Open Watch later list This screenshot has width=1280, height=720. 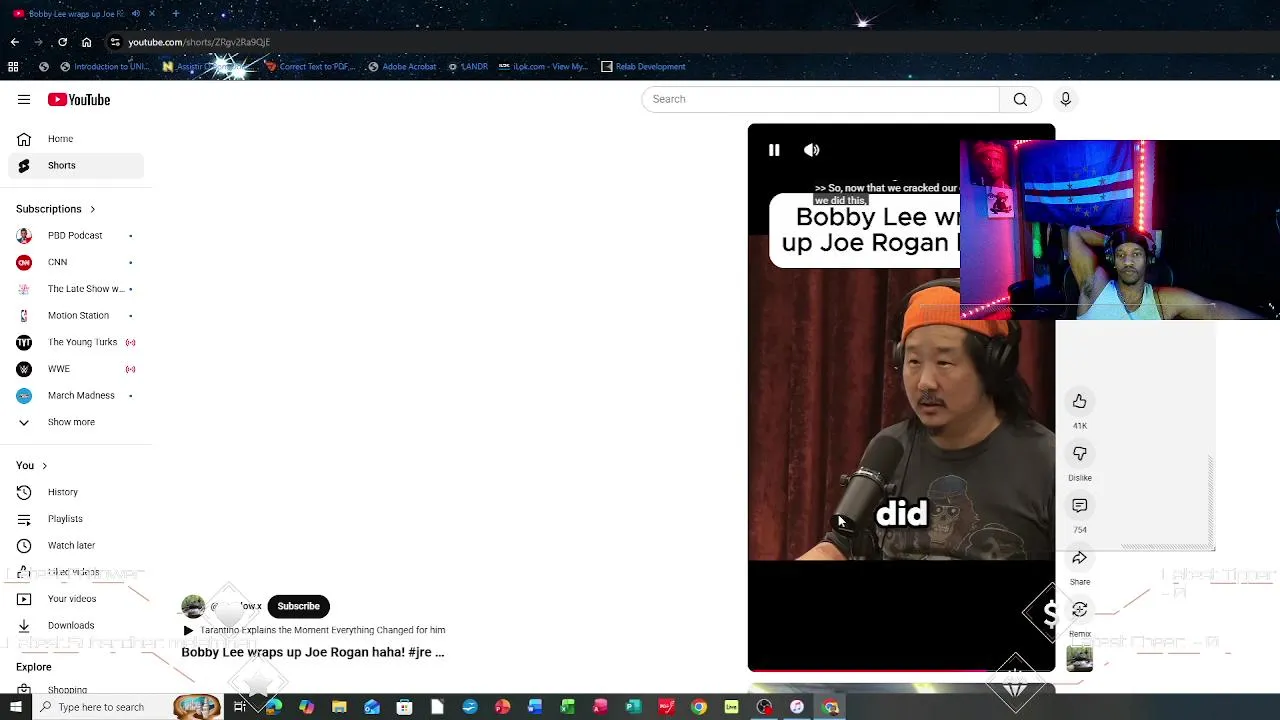tap(76, 545)
